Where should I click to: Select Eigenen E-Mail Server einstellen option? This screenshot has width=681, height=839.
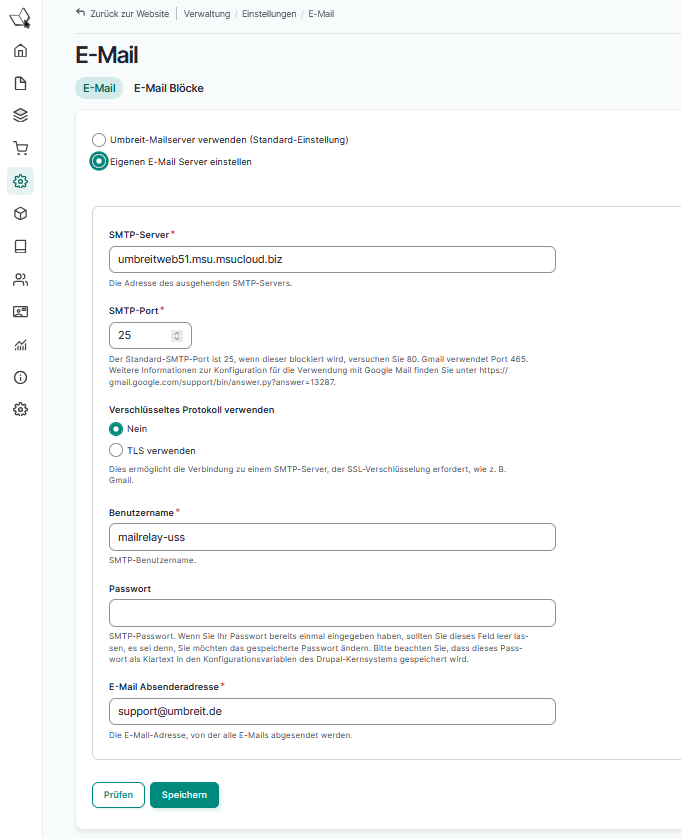click(x=99, y=161)
